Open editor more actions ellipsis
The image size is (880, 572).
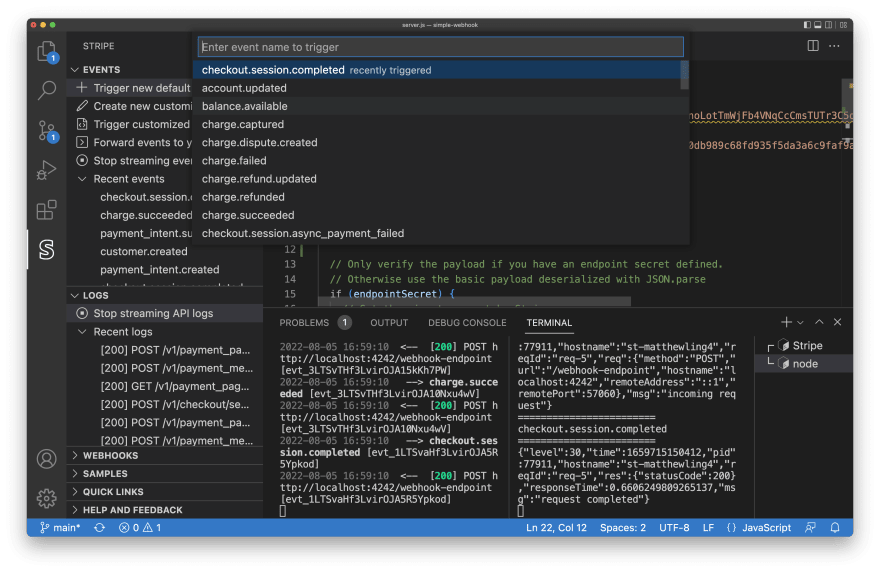(x=835, y=46)
